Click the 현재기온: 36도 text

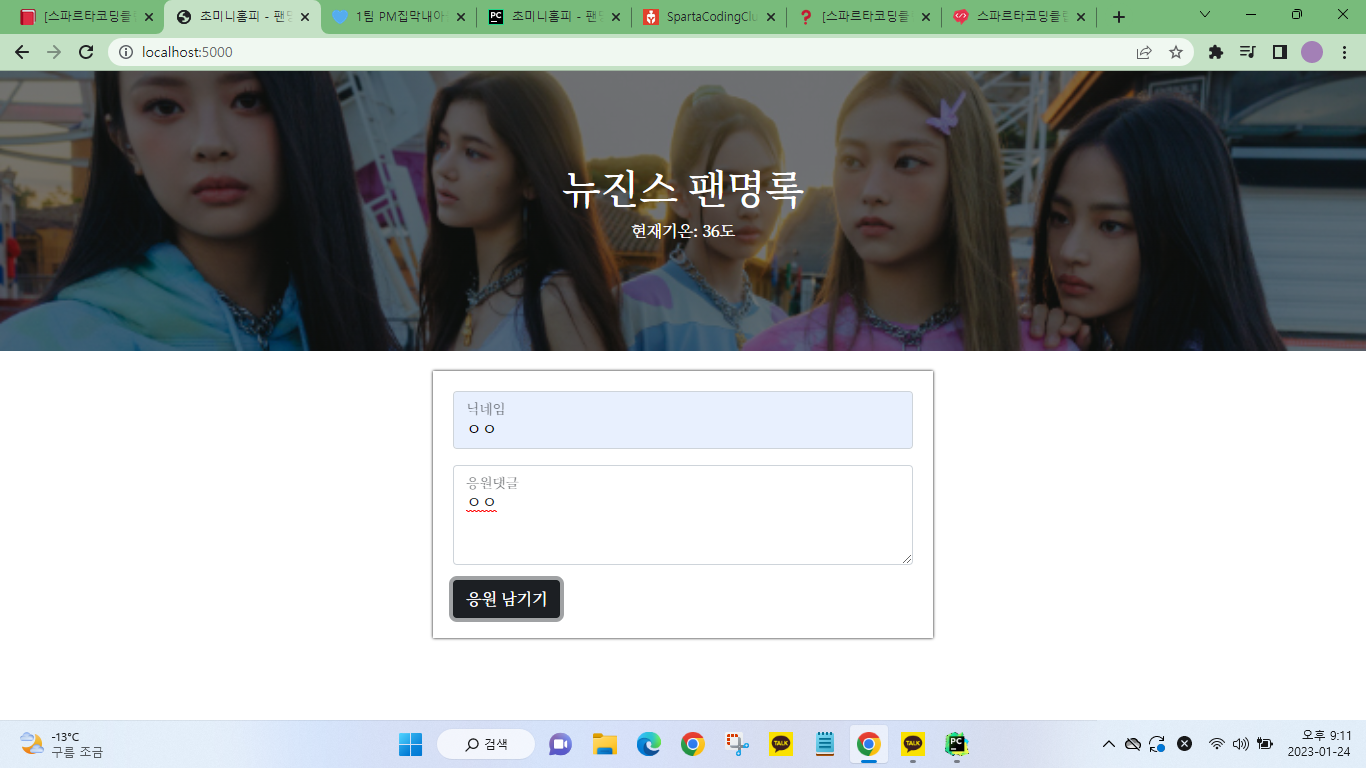(x=683, y=231)
